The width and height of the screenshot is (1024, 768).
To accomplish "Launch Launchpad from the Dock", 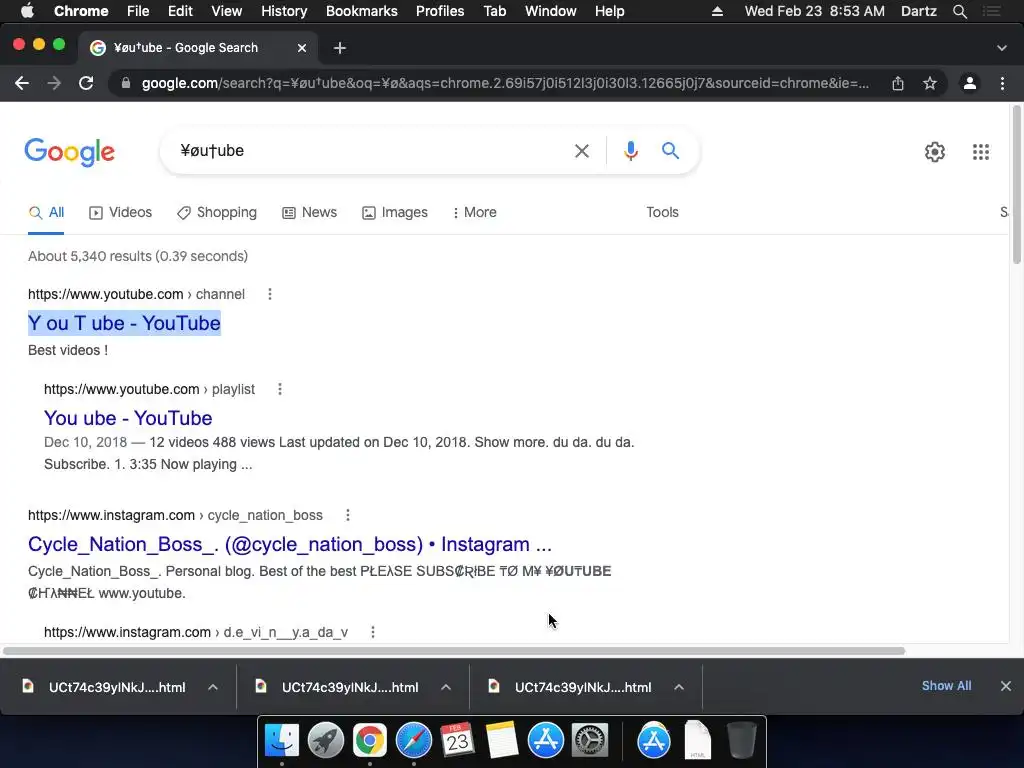I will pyautogui.click(x=326, y=741).
